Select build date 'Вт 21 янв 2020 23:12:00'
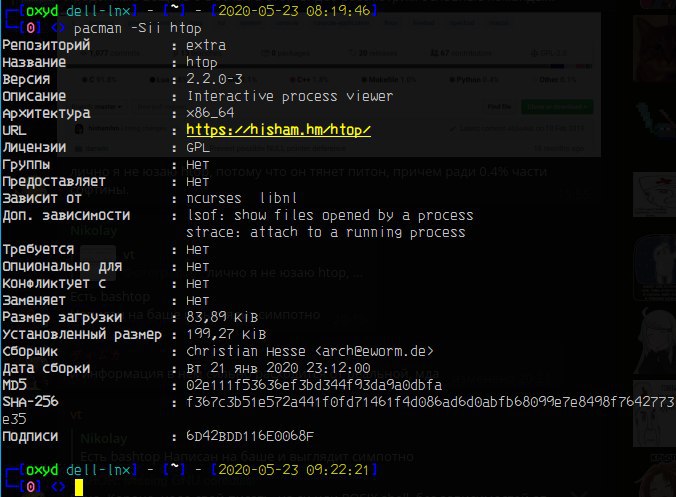 [x=278, y=368]
